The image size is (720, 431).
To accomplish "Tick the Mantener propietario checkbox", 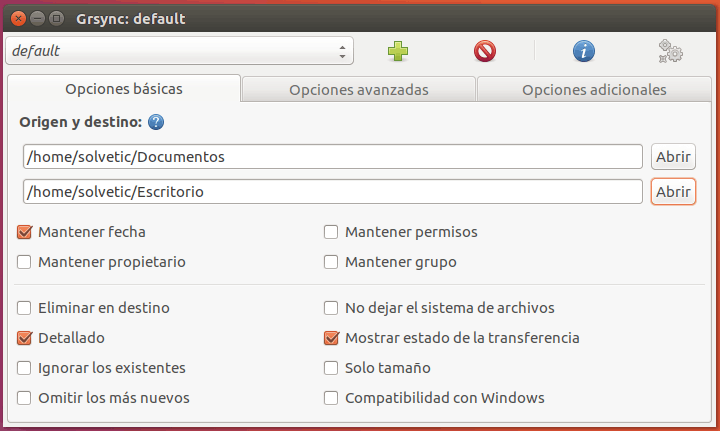I will [x=25, y=262].
